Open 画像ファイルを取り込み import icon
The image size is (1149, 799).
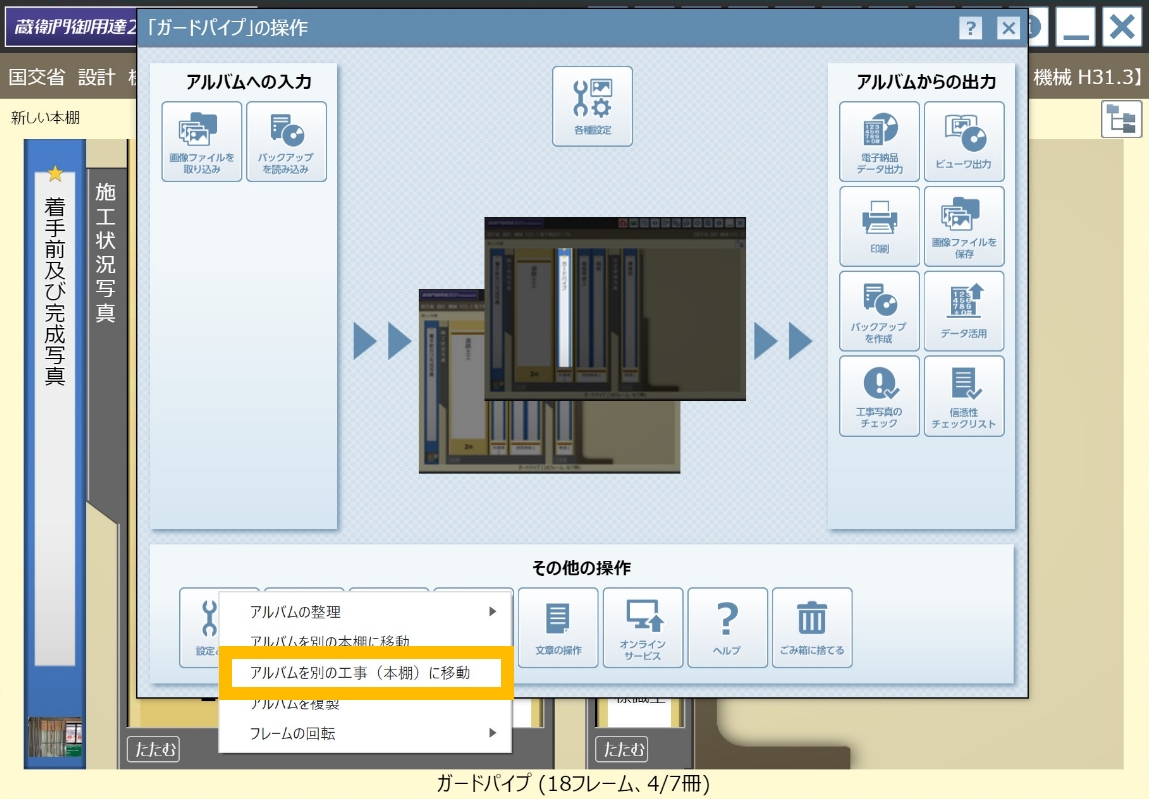point(202,141)
